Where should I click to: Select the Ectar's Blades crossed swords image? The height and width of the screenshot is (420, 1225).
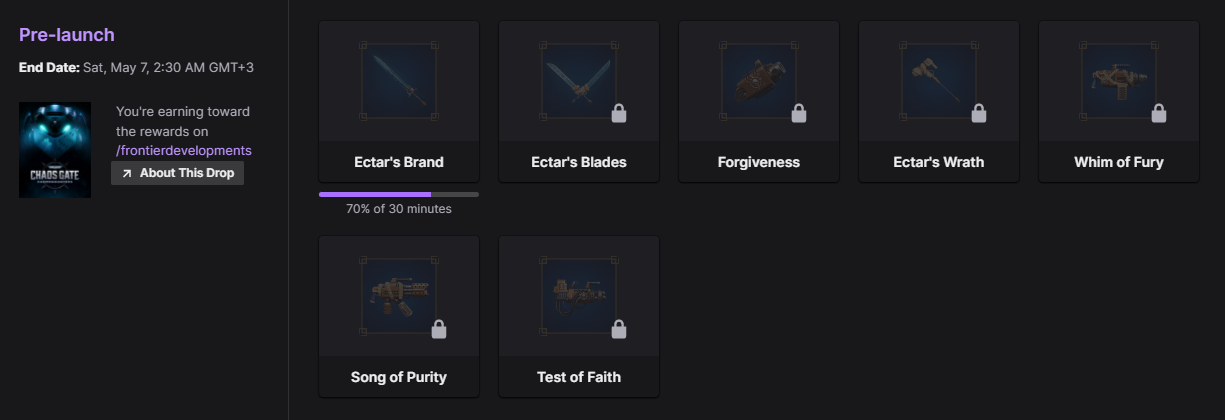tap(578, 81)
